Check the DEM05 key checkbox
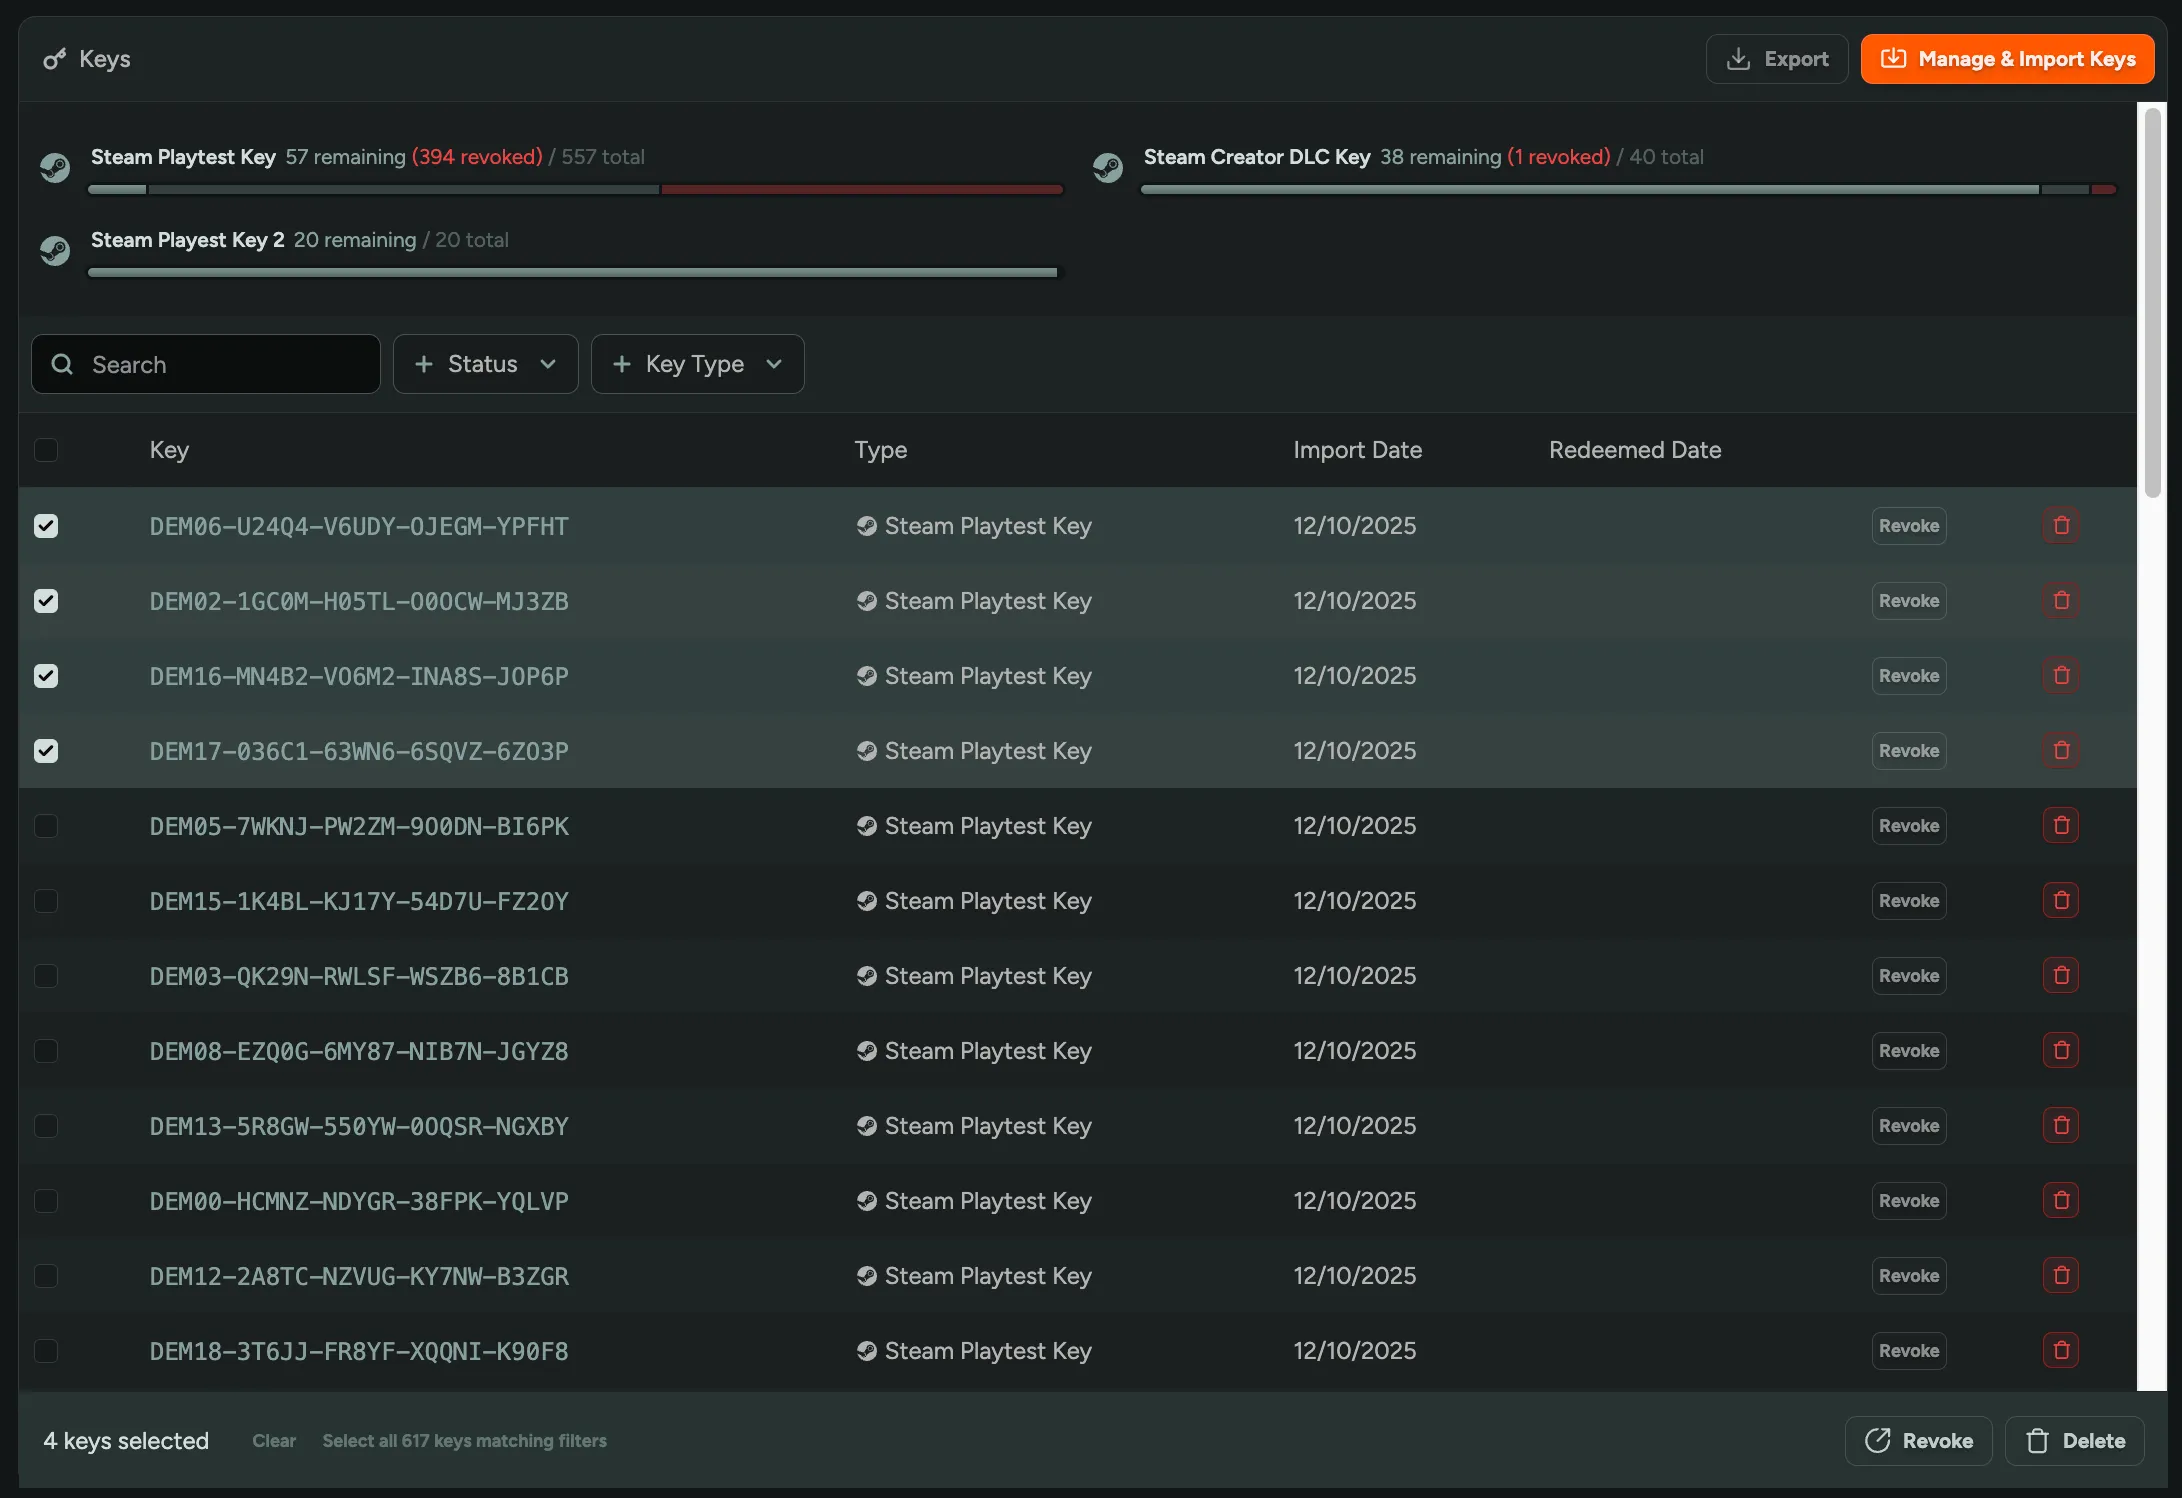The image size is (2182, 1498). 46,825
